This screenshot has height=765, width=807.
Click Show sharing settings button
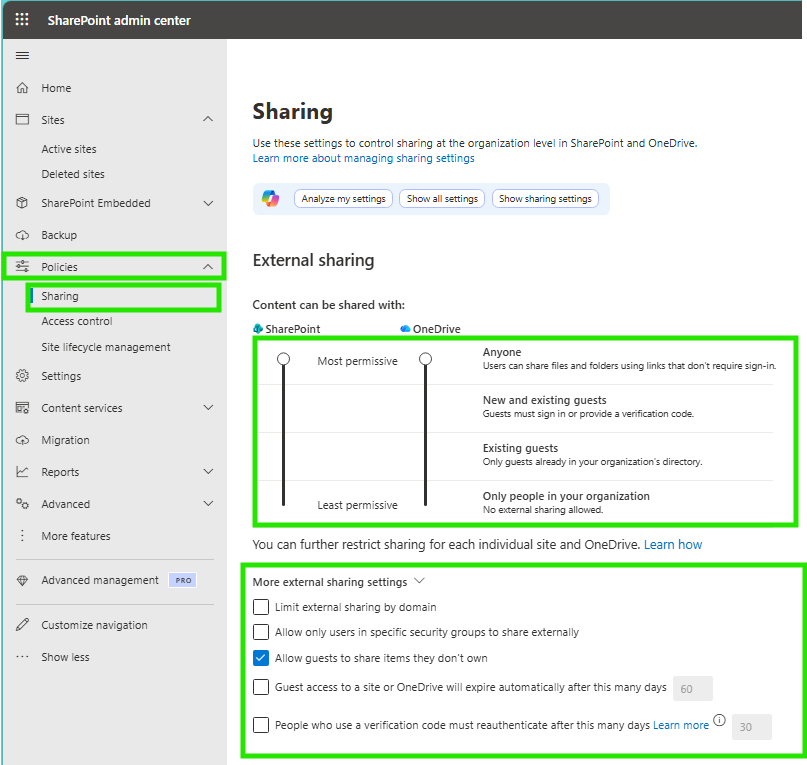coord(545,199)
